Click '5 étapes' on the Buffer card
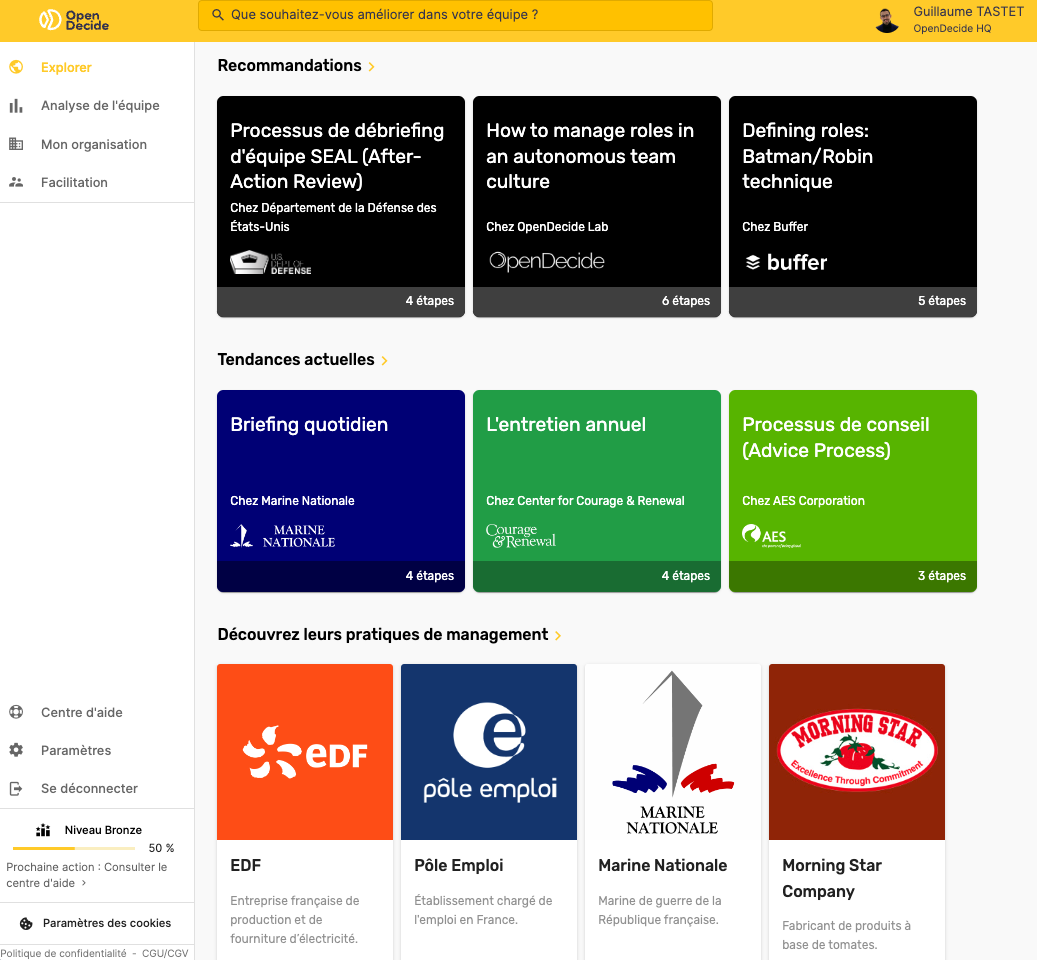 (941, 301)
